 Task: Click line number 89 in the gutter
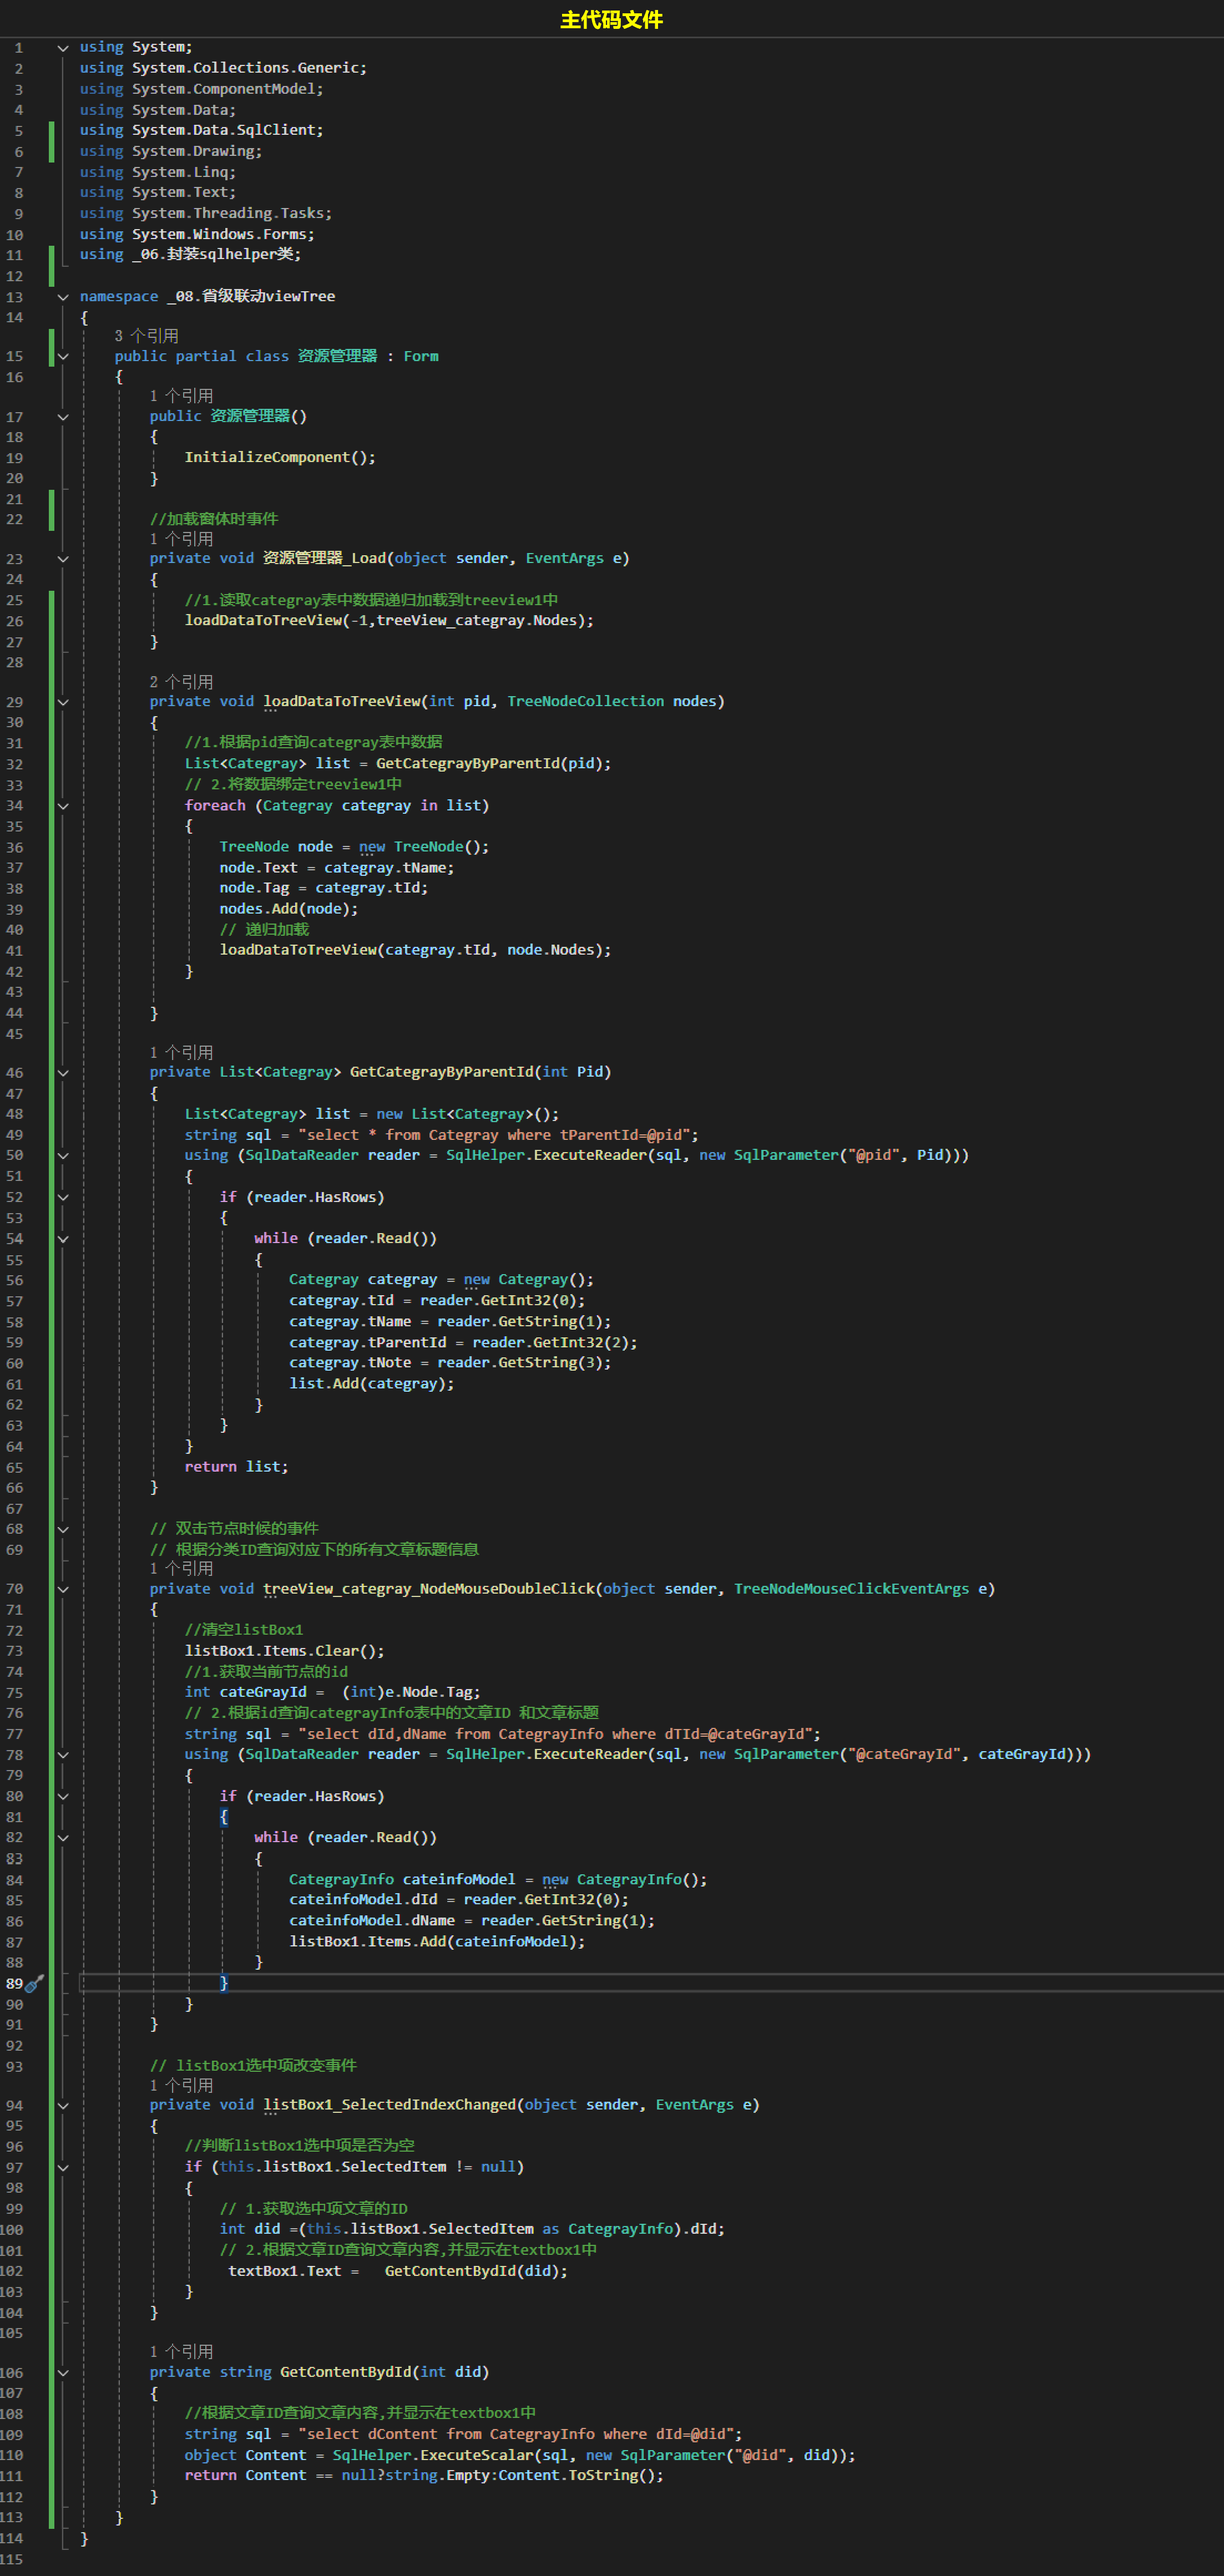point(14,1983)
